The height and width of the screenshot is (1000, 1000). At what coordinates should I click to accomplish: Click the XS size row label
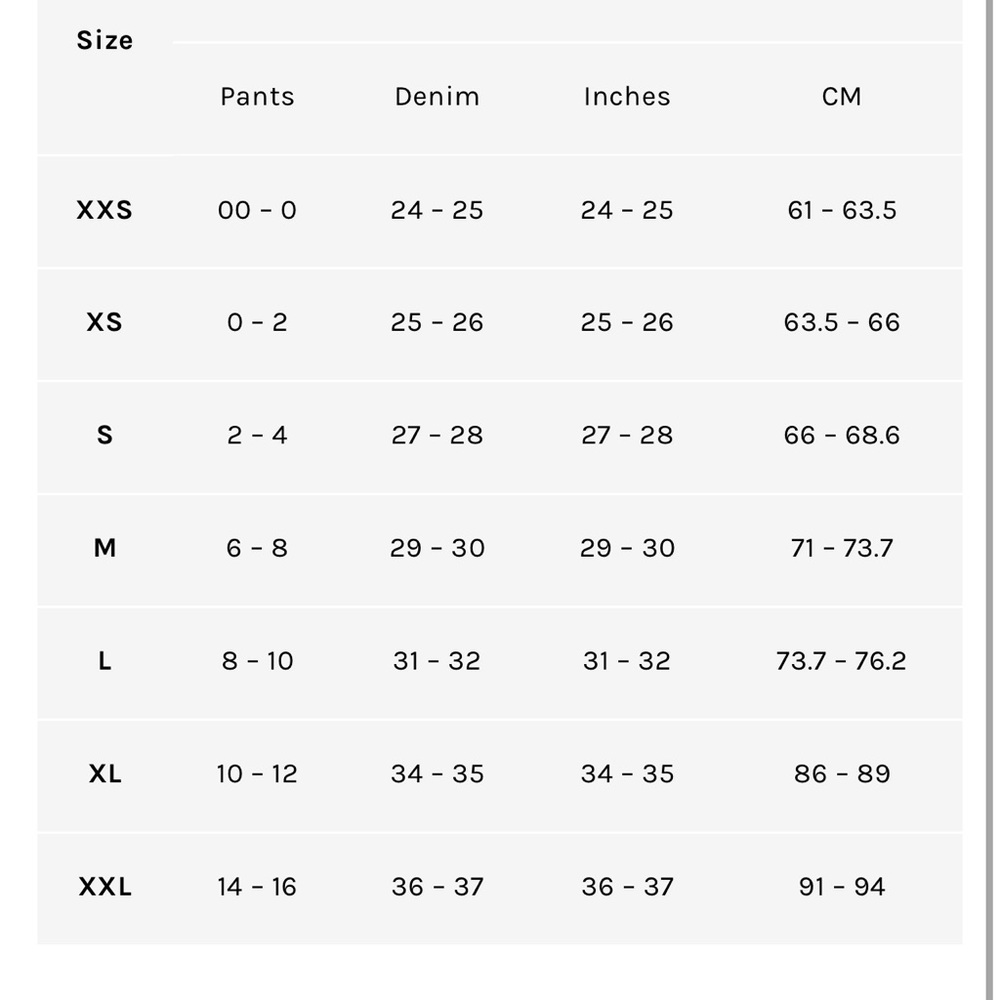pyautogui.click(x=104, y=322)
